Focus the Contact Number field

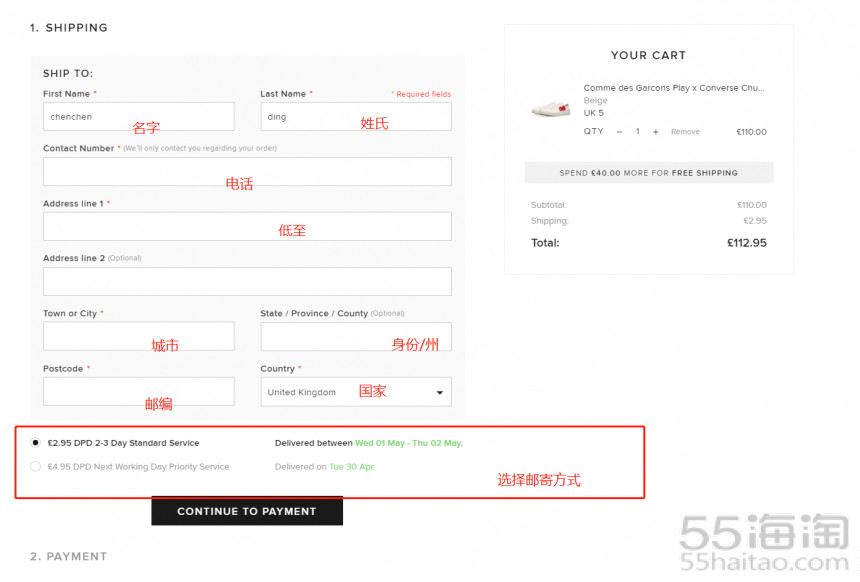pos(247,172)
